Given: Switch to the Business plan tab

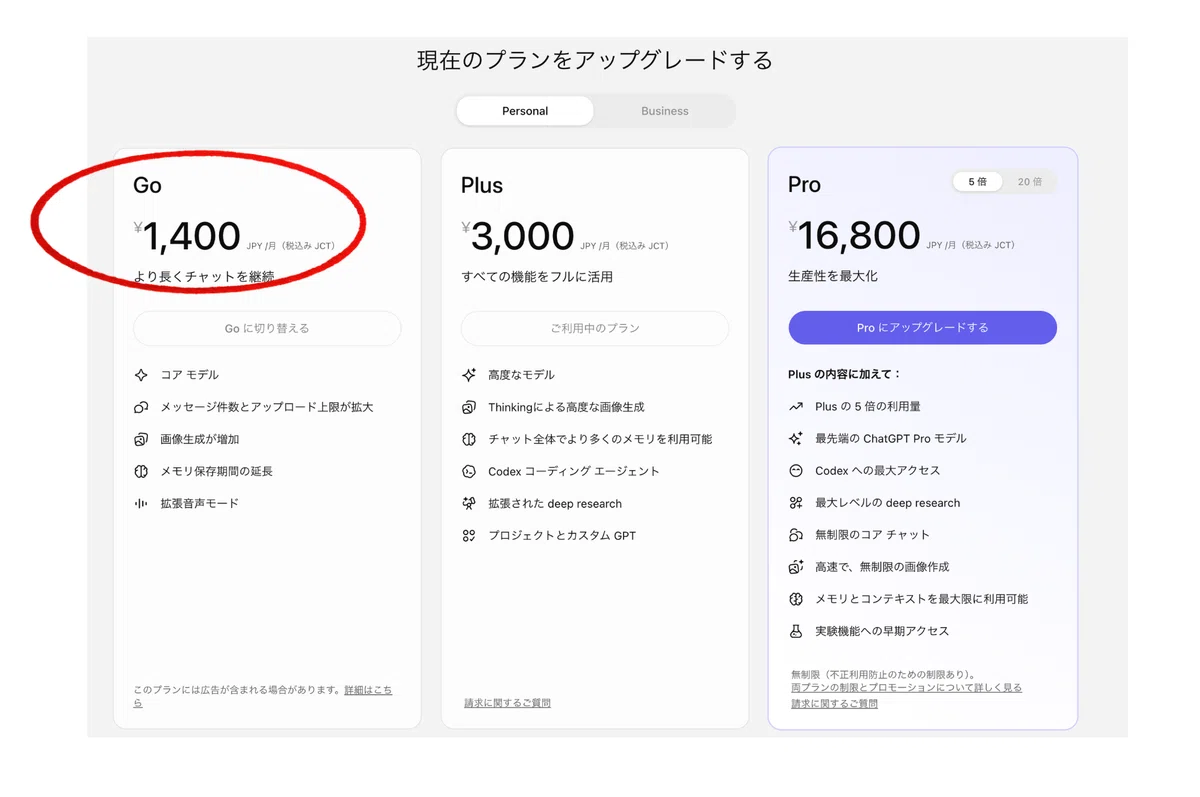Looking at the screenshot, I should click(665, 111).
